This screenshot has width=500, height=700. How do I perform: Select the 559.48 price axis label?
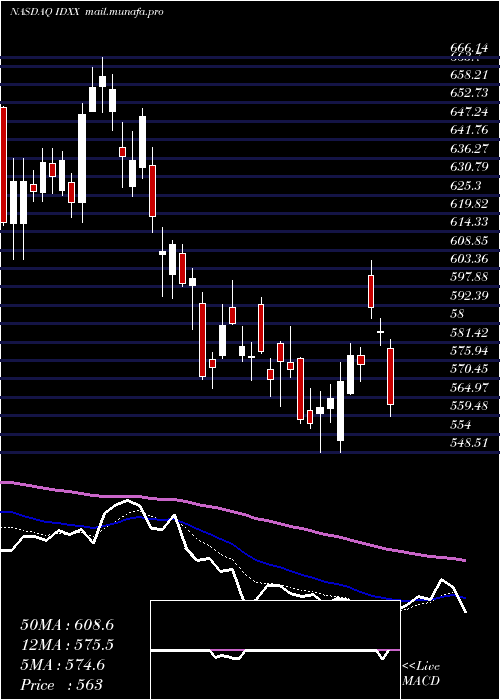click(469, 405)
